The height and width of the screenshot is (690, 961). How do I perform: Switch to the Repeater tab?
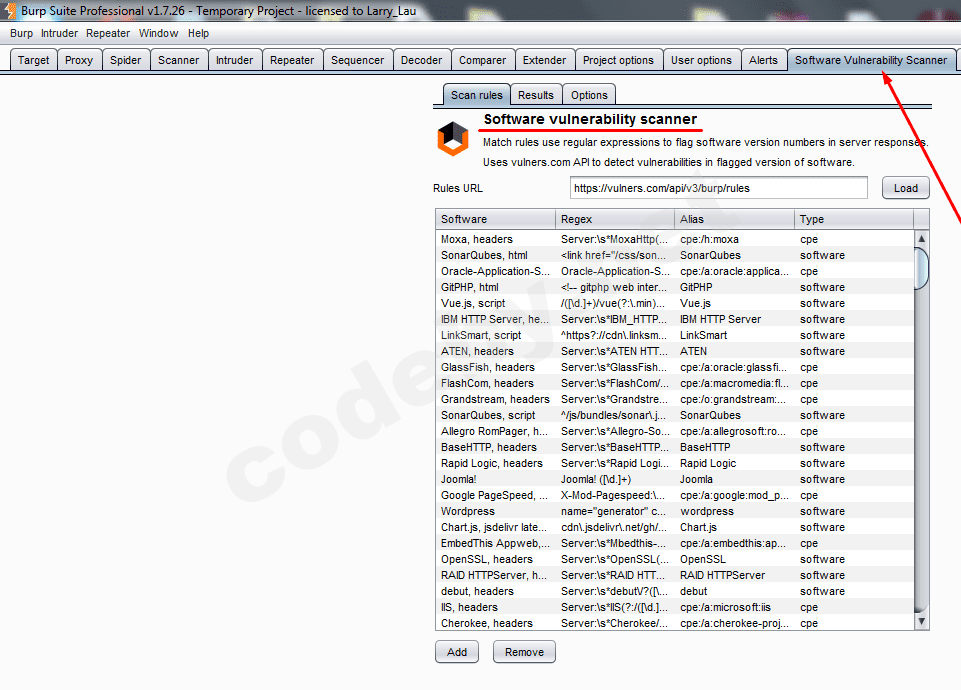(292, 60)
